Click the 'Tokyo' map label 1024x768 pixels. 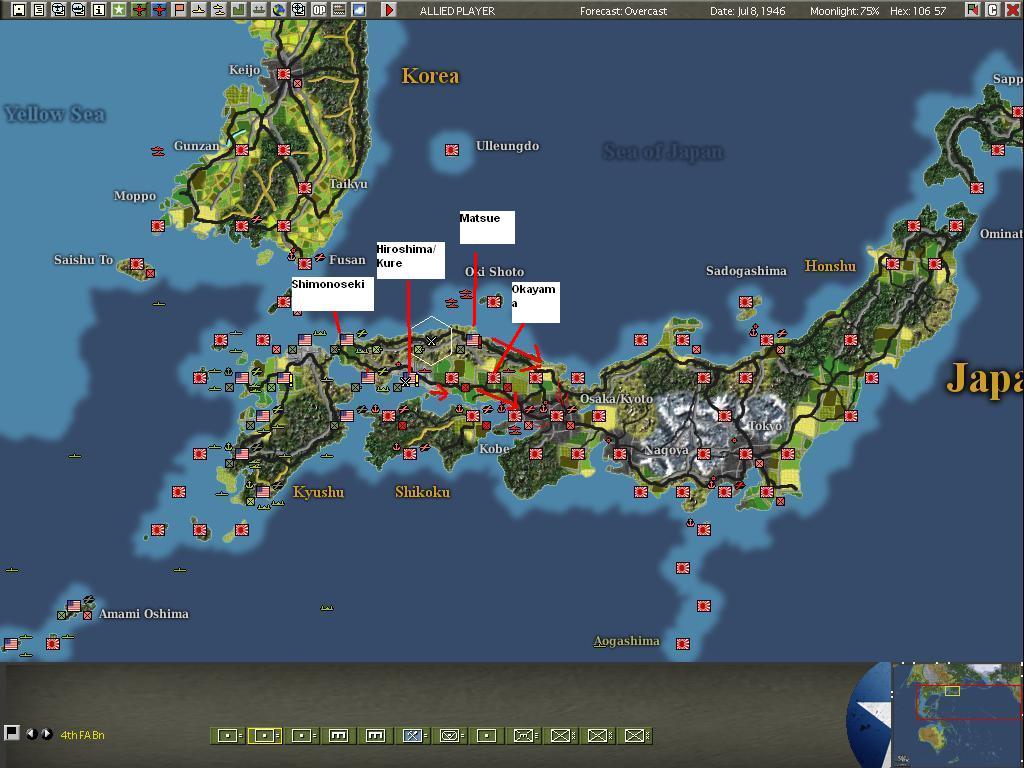(765, 426)
